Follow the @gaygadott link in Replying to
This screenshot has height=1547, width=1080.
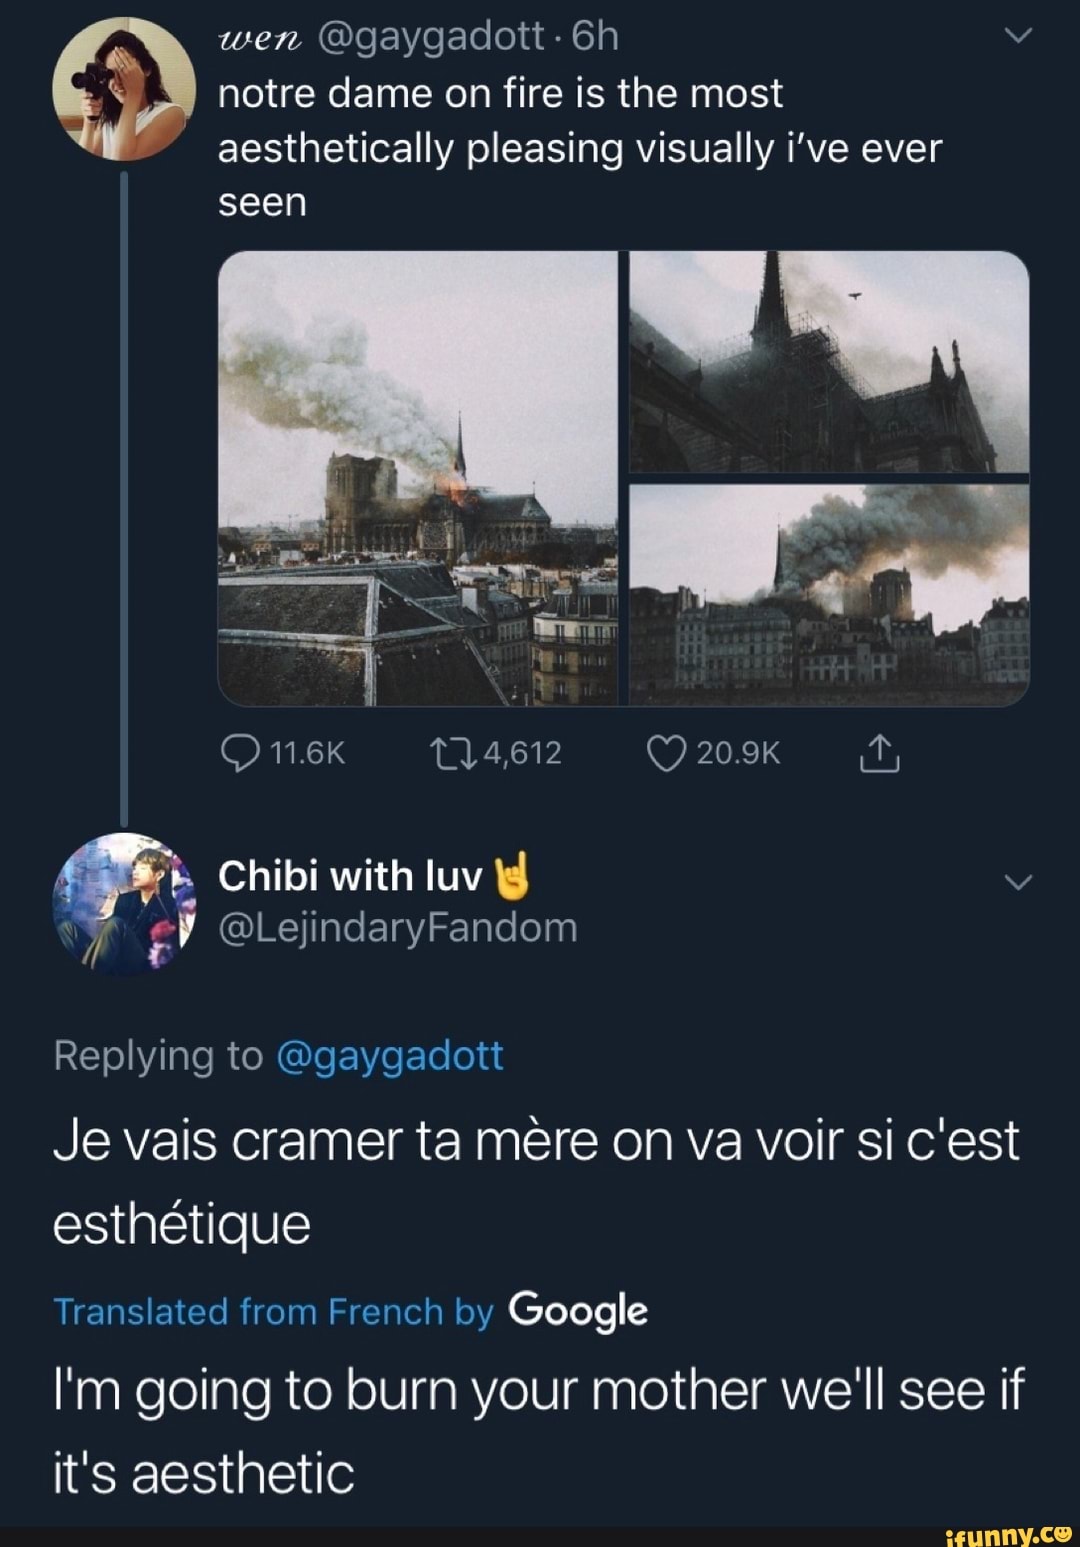point(389,1056)
